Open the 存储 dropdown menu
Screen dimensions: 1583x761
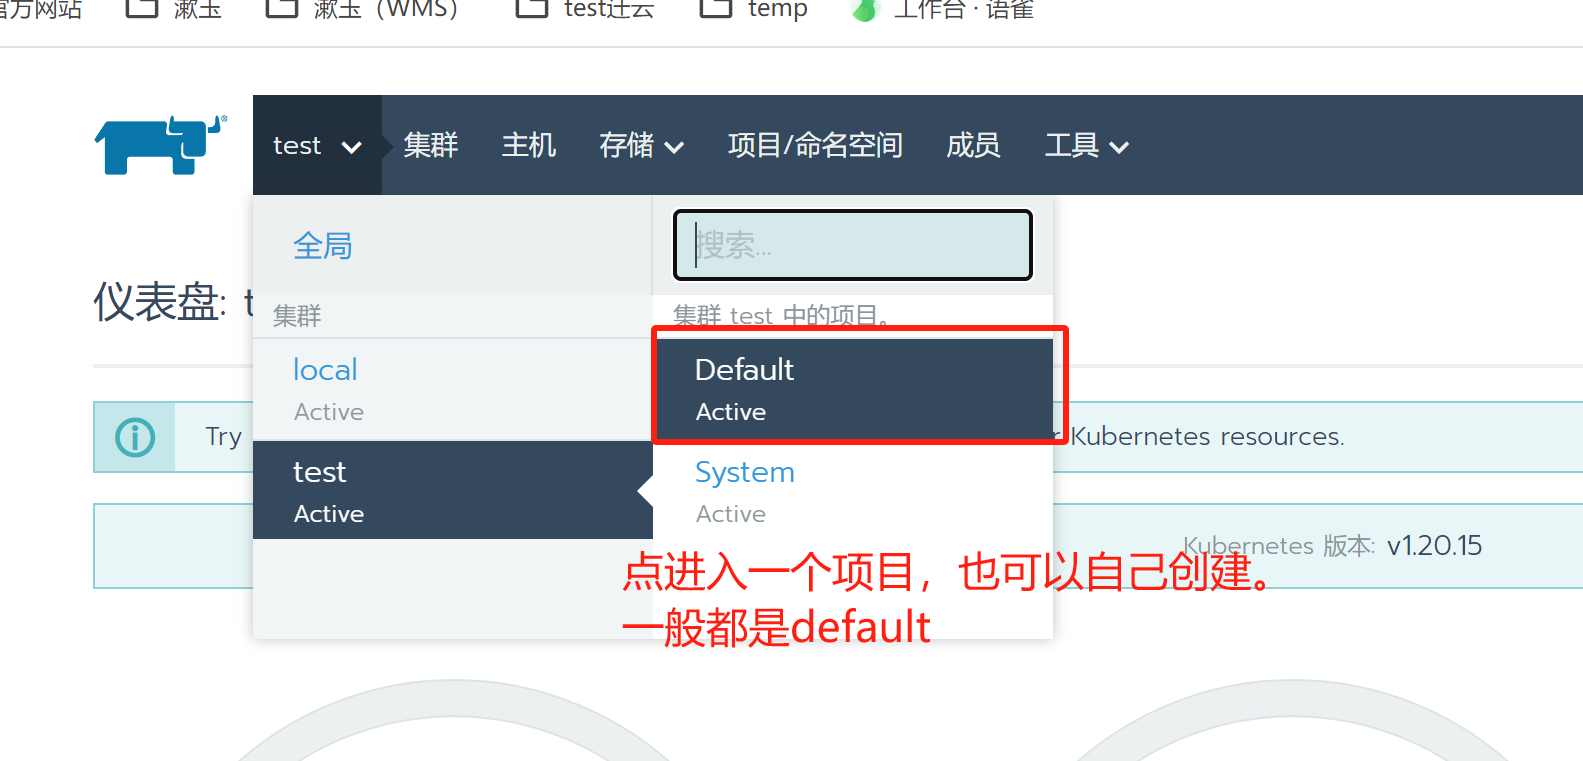(x=641, y=146)
